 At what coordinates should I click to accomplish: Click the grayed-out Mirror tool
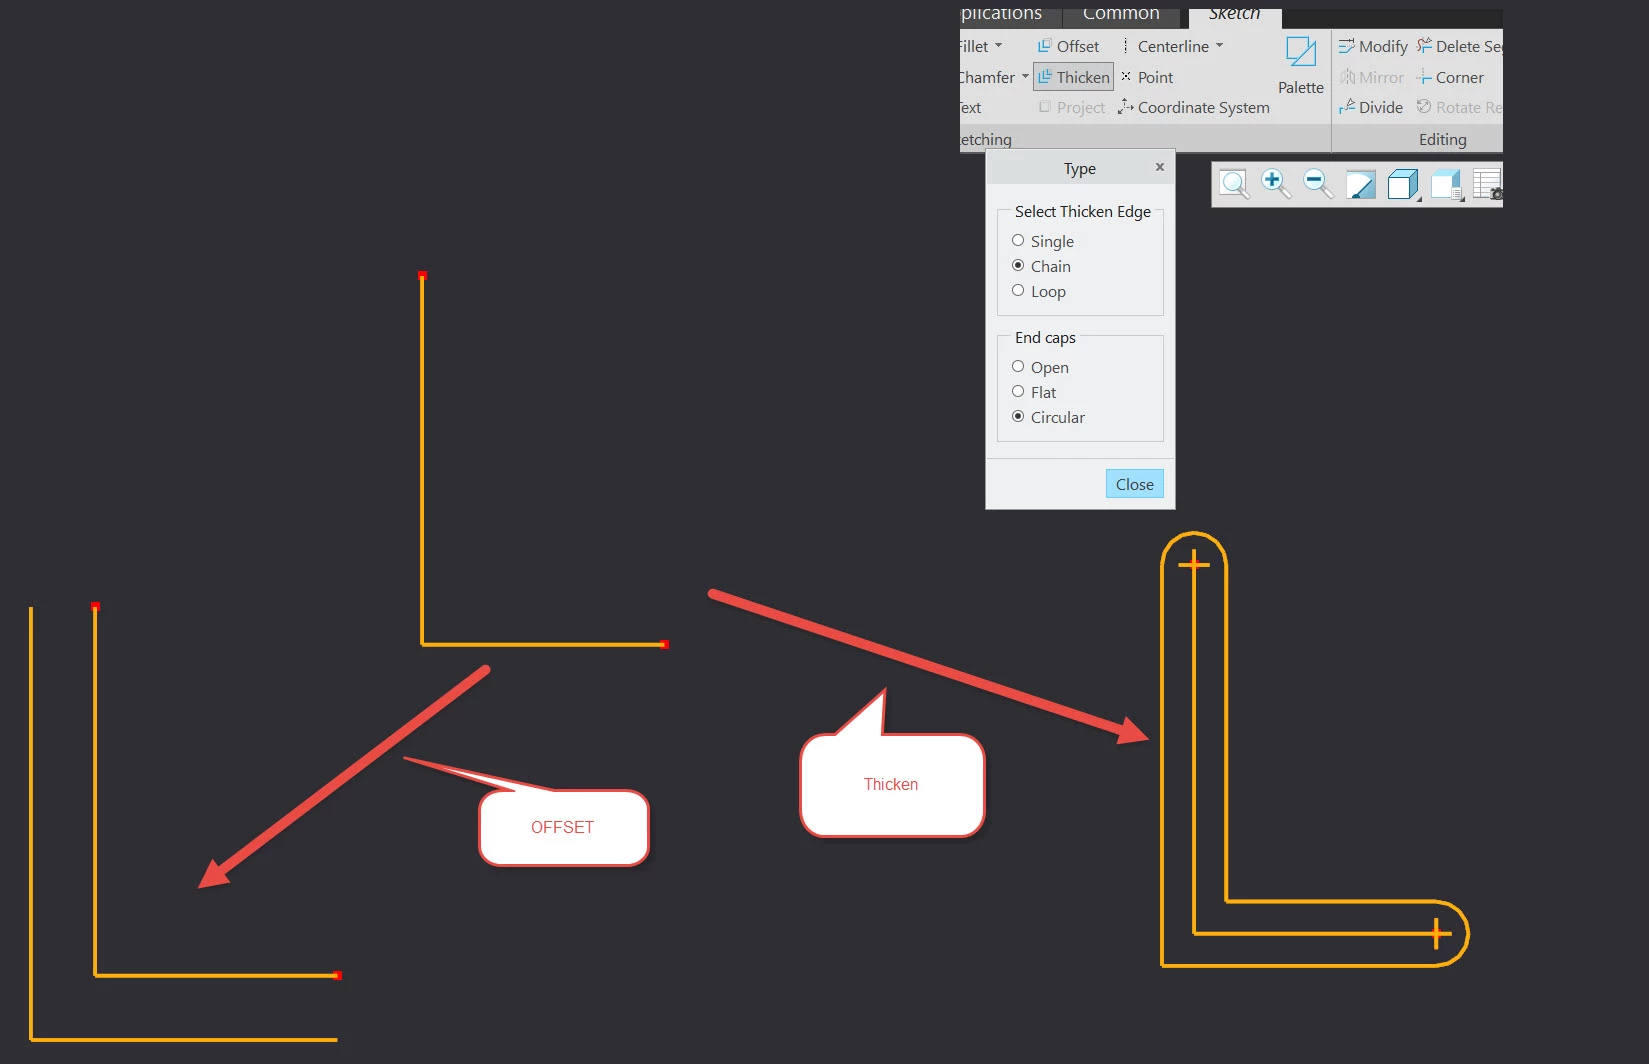(1371, 77)
